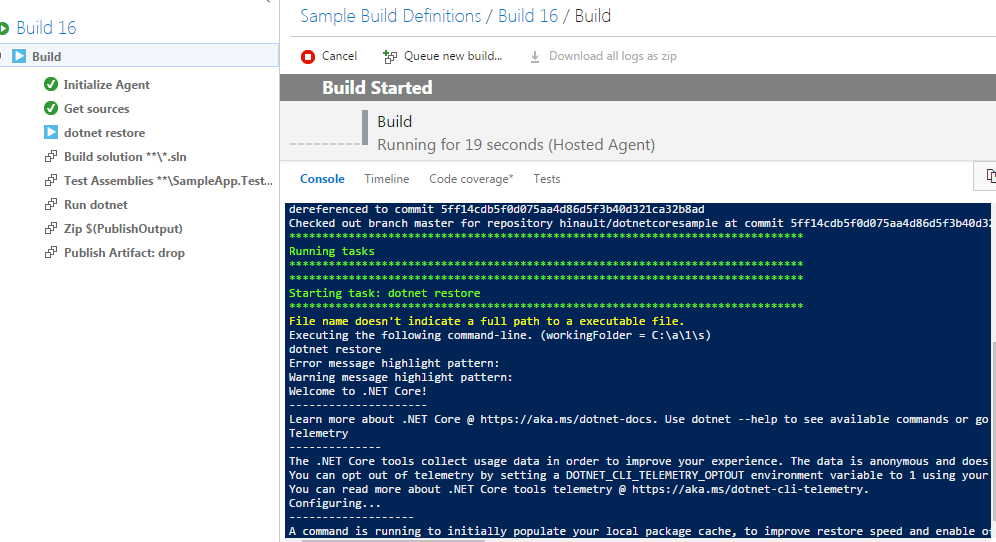
Task: Click green checkmark beside Initialize Agent
Action: point(51,85)
